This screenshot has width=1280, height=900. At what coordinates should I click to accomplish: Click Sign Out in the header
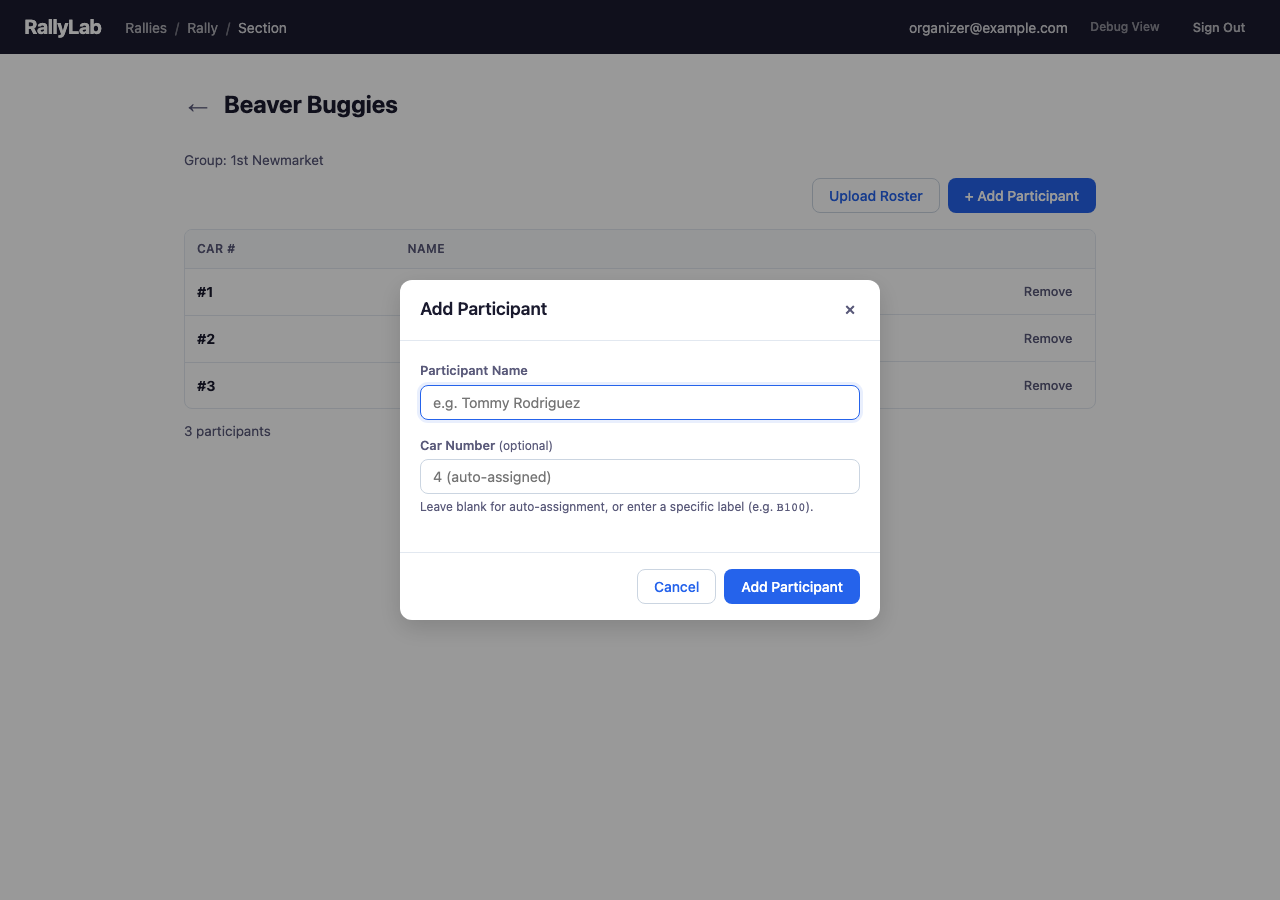click(1218, 27)
